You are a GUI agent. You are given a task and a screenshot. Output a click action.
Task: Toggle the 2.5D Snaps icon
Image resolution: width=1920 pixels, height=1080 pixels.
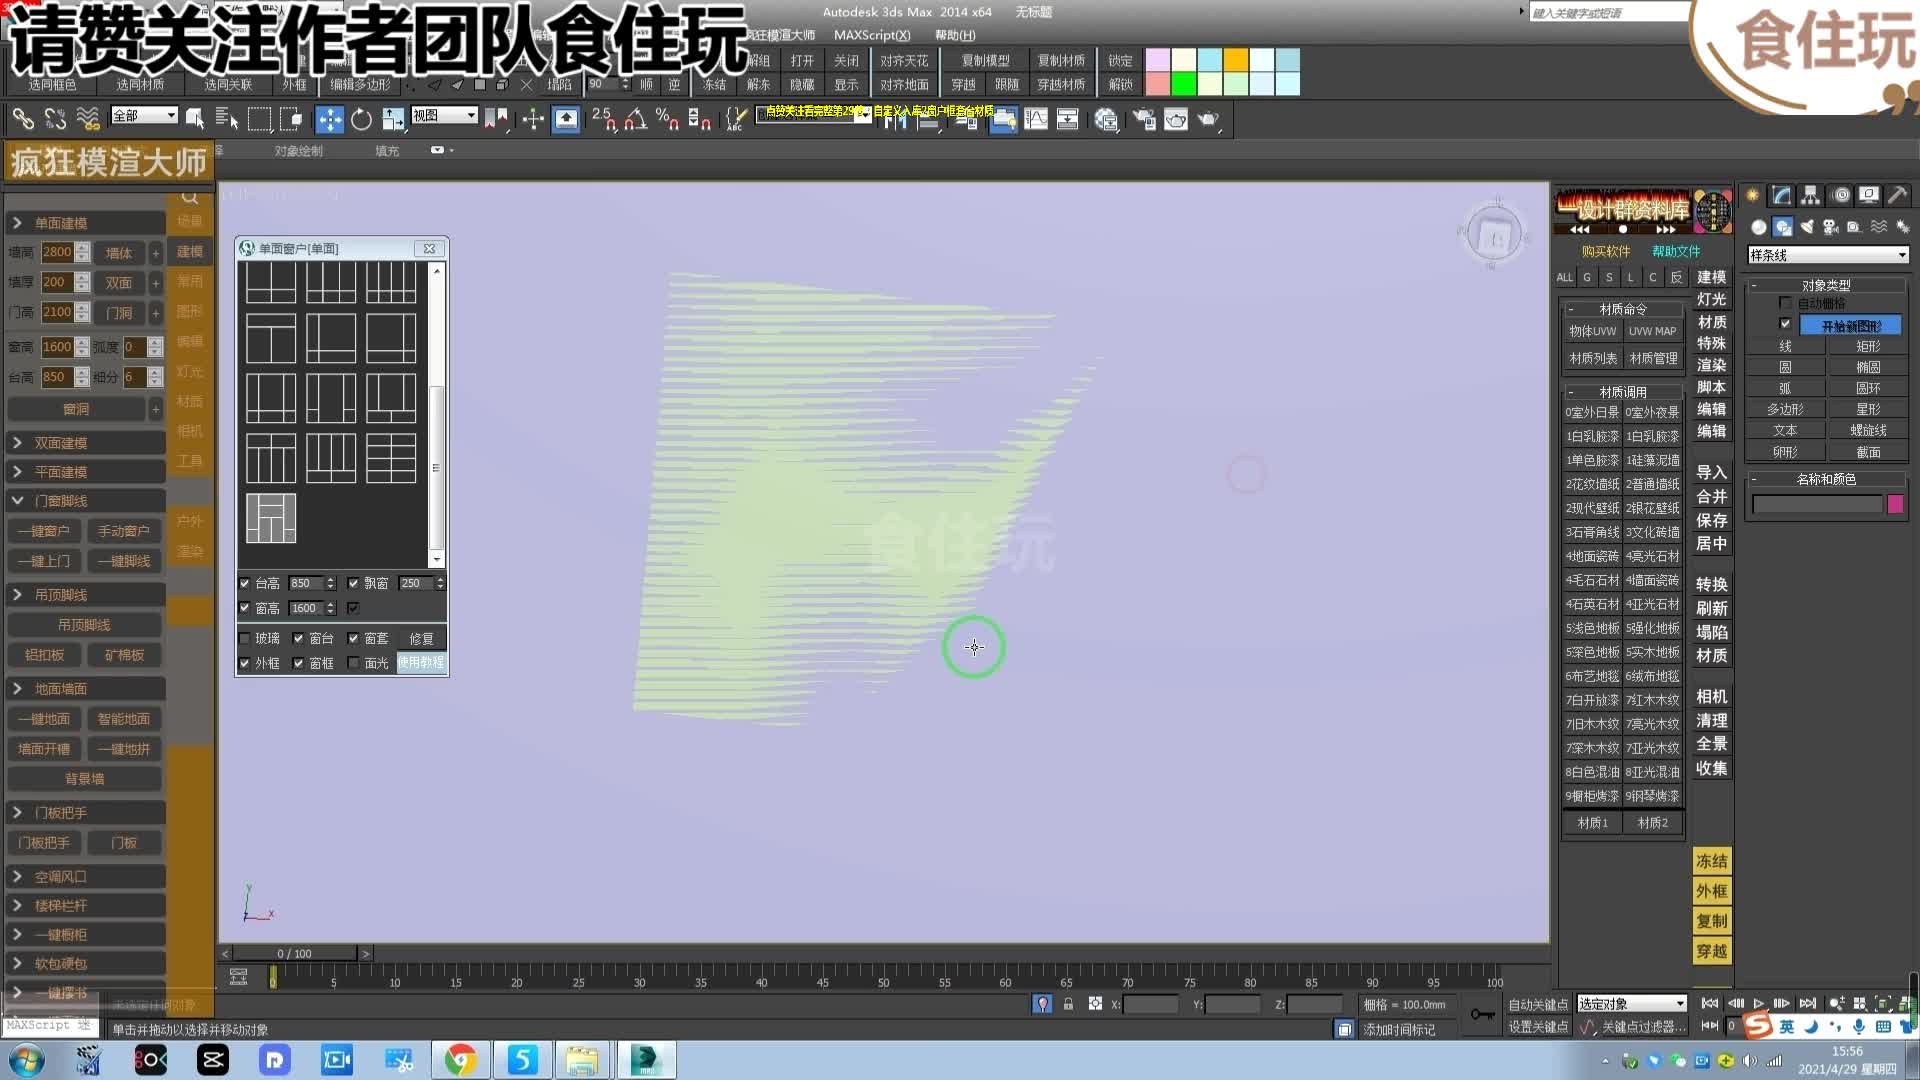[x=603, y=119]
